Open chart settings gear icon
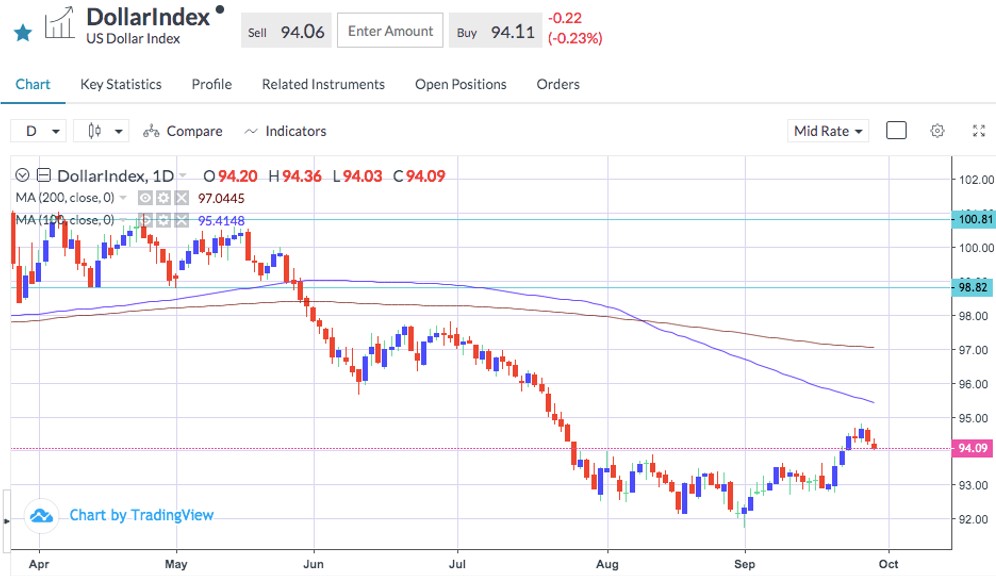This screenshot has width=996, height=576. tap(937, 131)
